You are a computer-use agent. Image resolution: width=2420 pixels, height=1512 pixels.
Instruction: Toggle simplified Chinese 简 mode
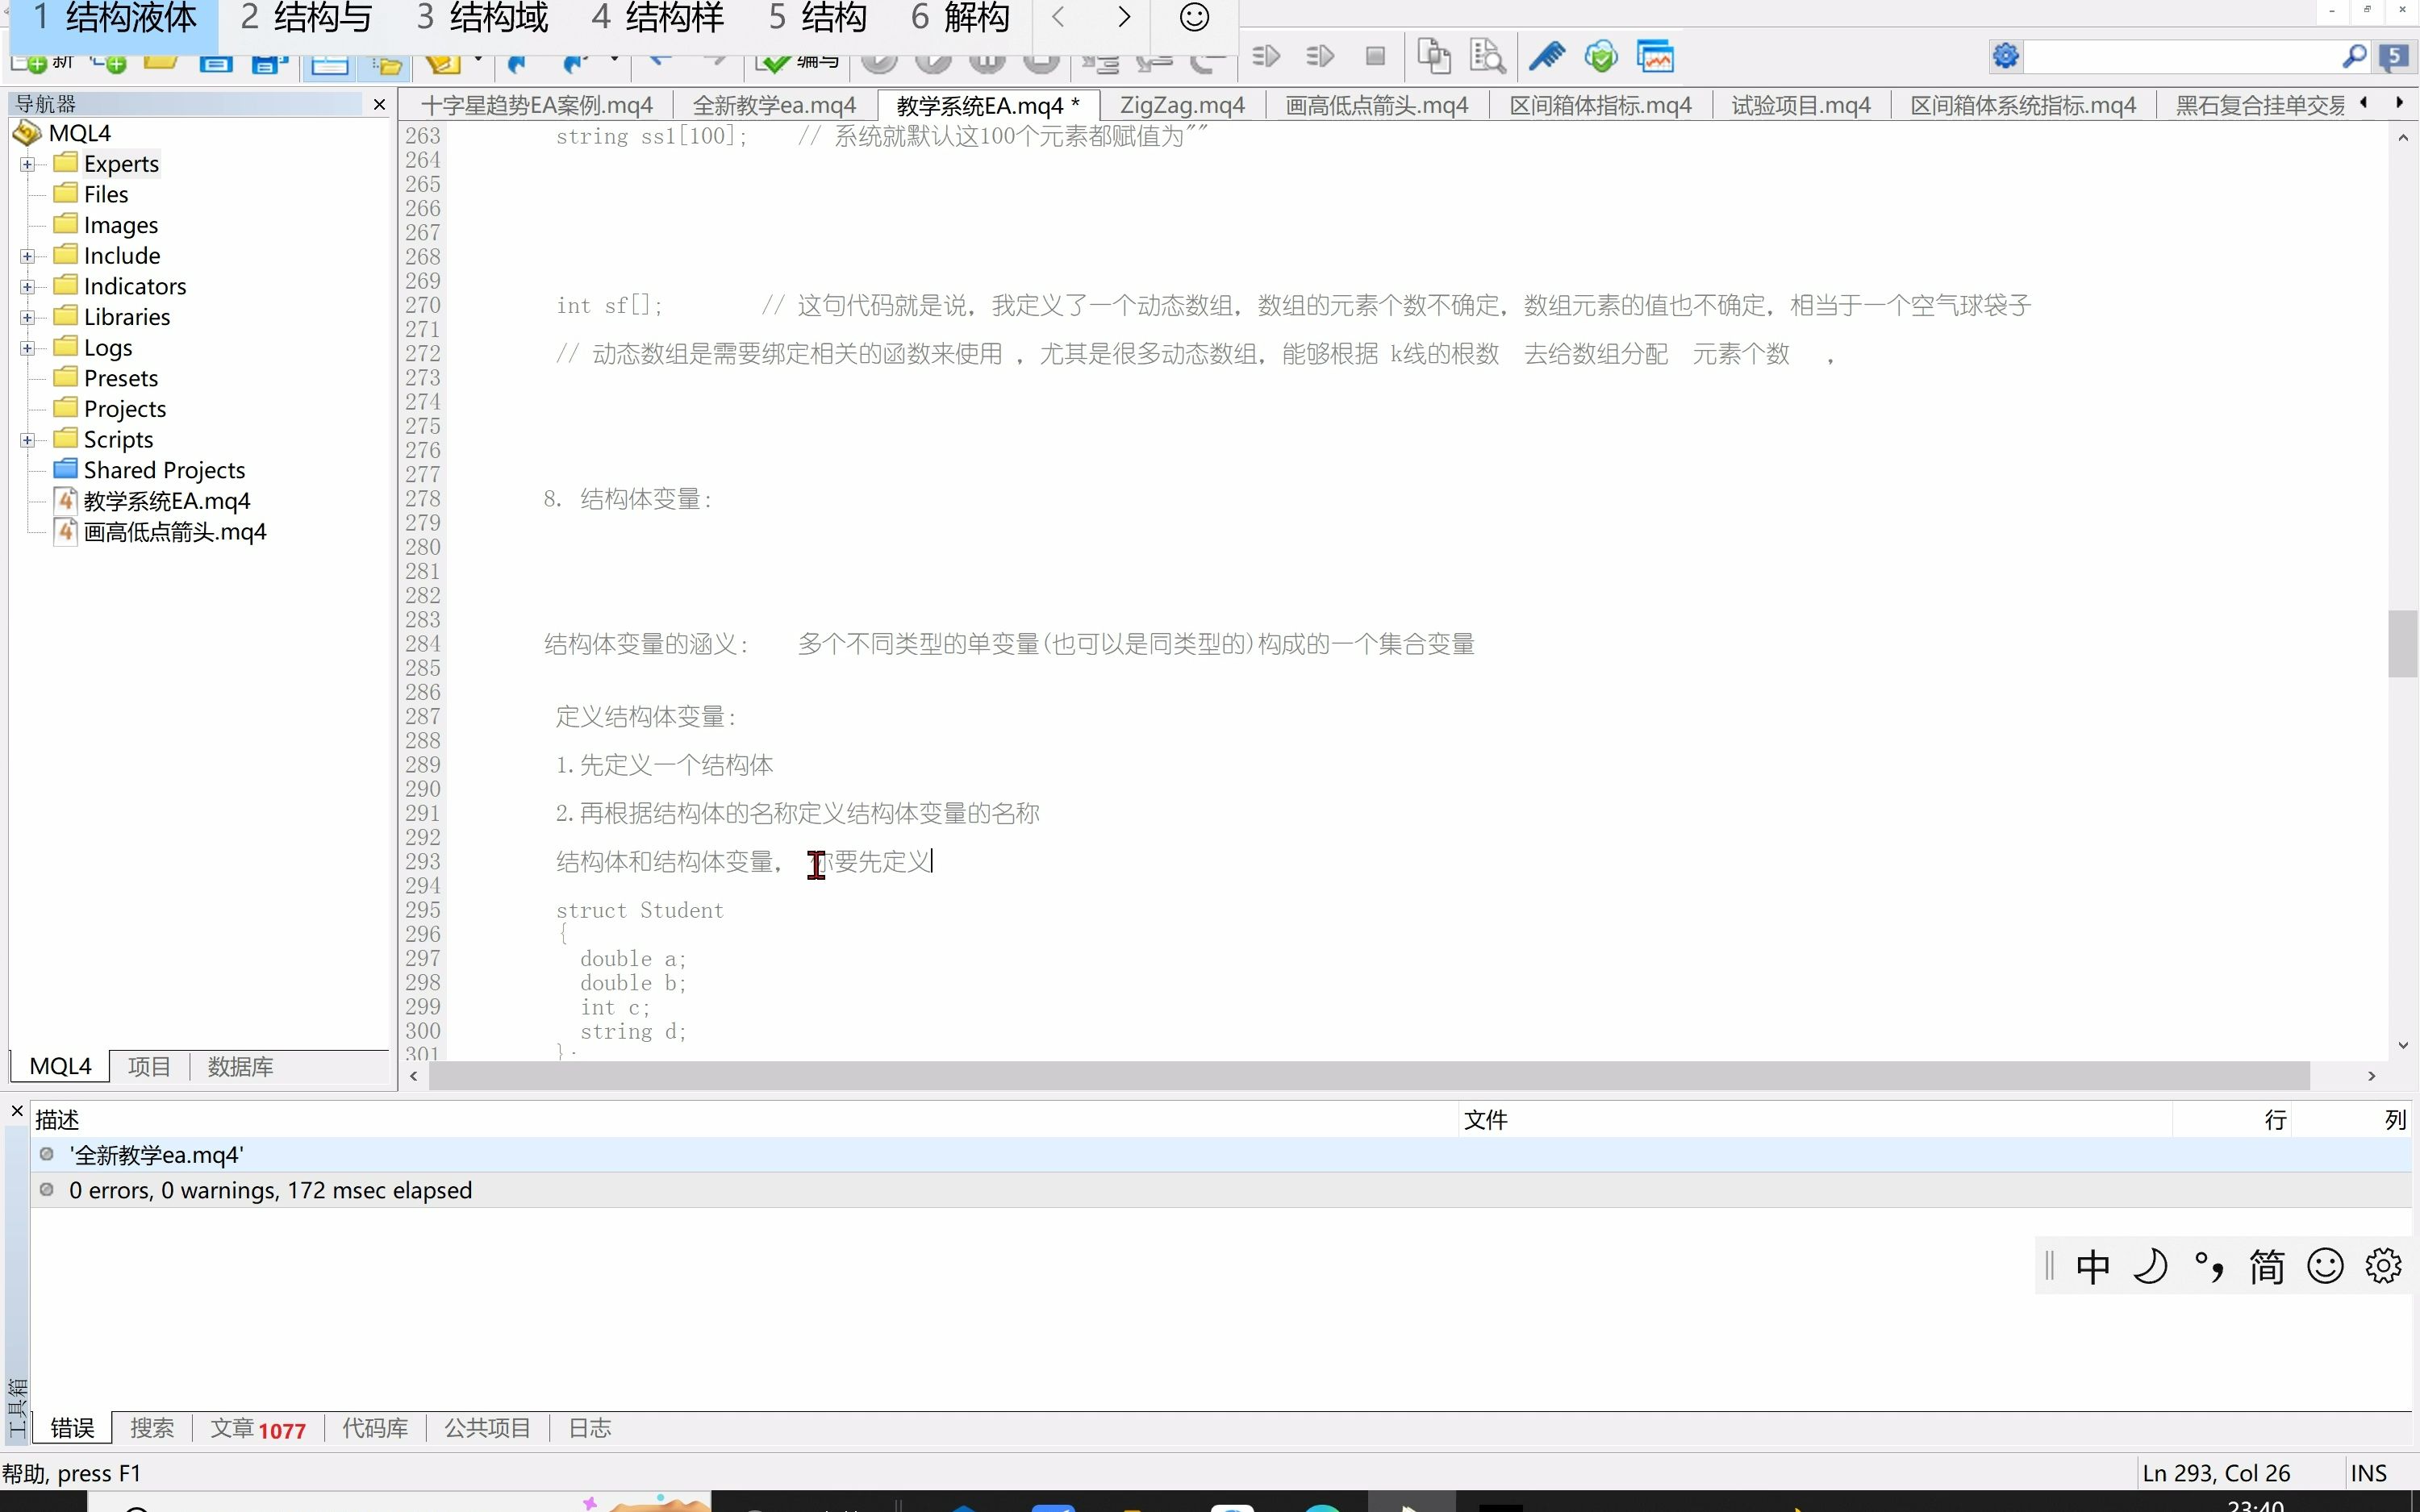tap(2266, 1266)
